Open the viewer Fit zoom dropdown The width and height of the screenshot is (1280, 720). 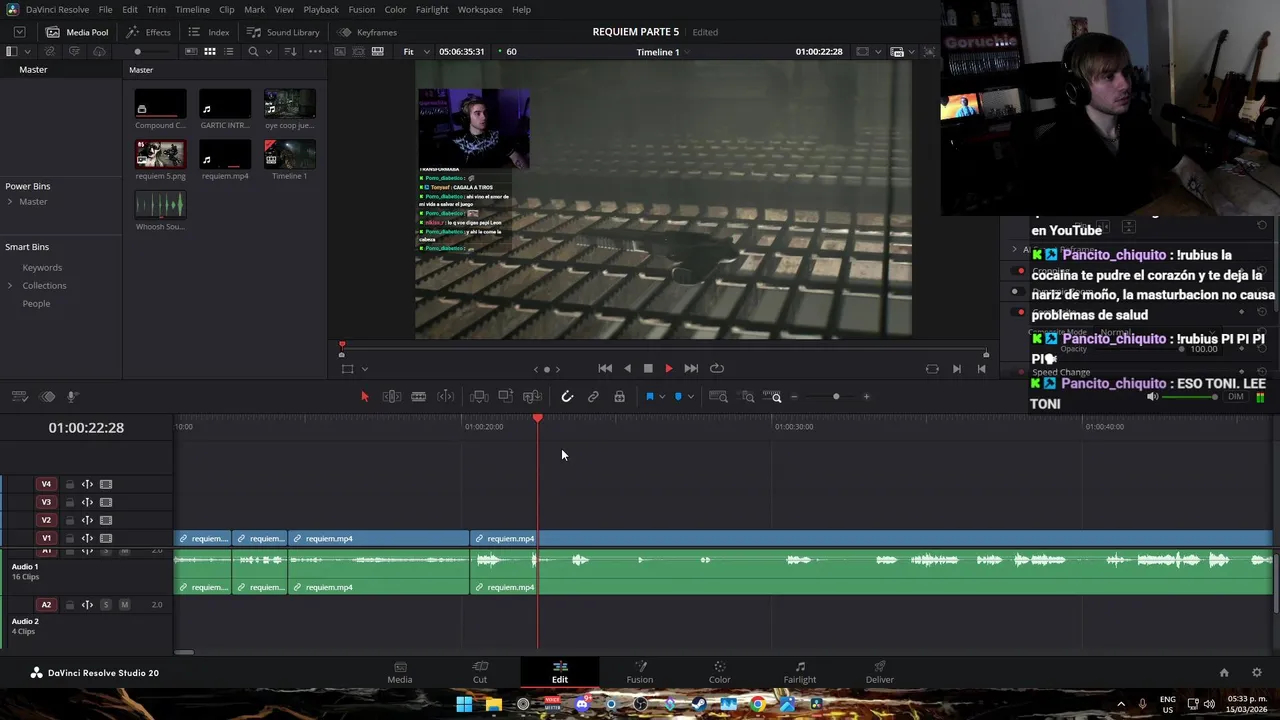coord(416,51)
